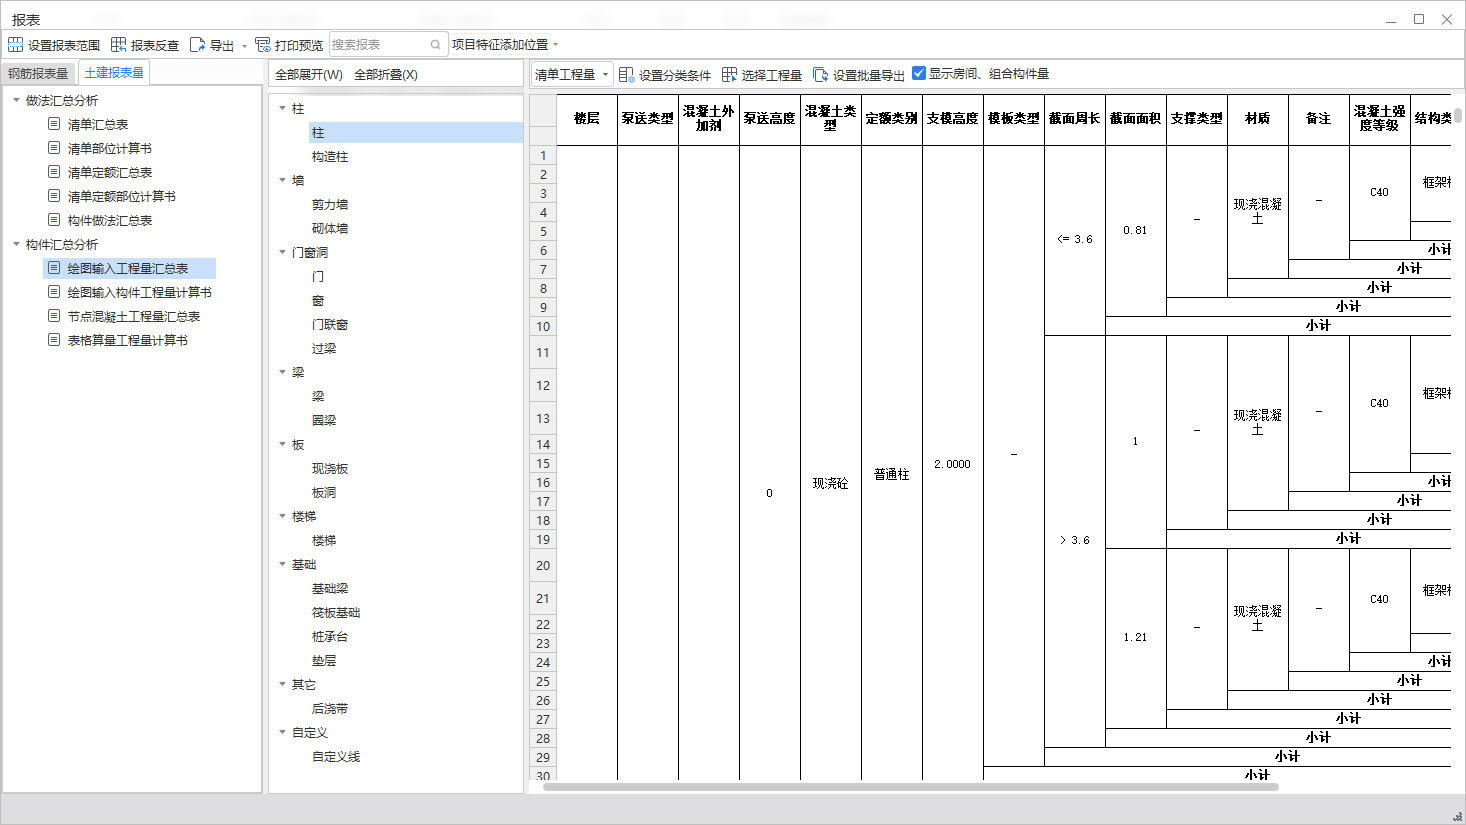Select 圈梁 in the component list
The image size is (1466, 825).
coord(324,420)
